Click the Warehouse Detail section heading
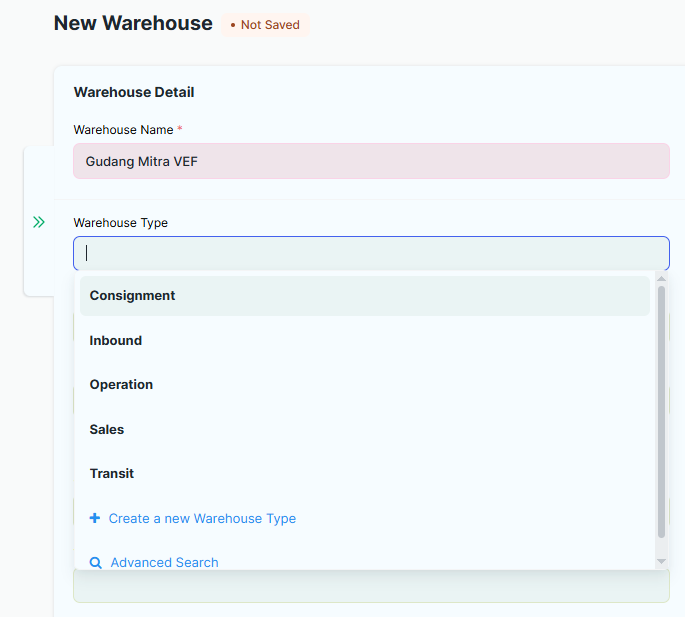Viewport: 685px width, 617px height. (134, 92)
